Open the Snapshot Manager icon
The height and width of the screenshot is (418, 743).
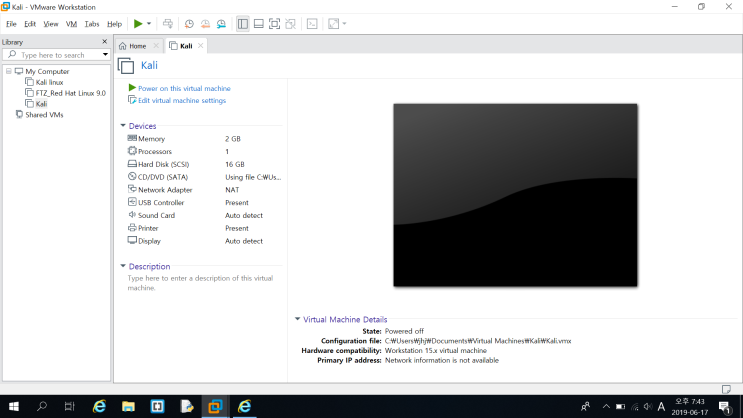[x=221, y=24]
